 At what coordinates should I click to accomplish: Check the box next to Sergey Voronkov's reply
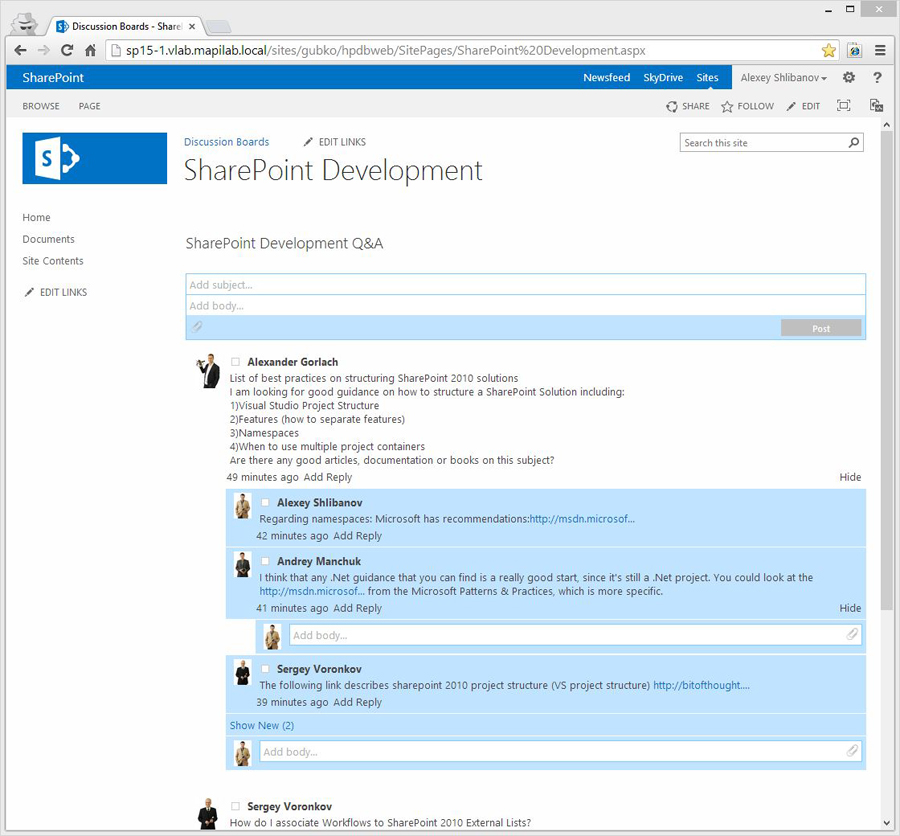click(265, 669)
